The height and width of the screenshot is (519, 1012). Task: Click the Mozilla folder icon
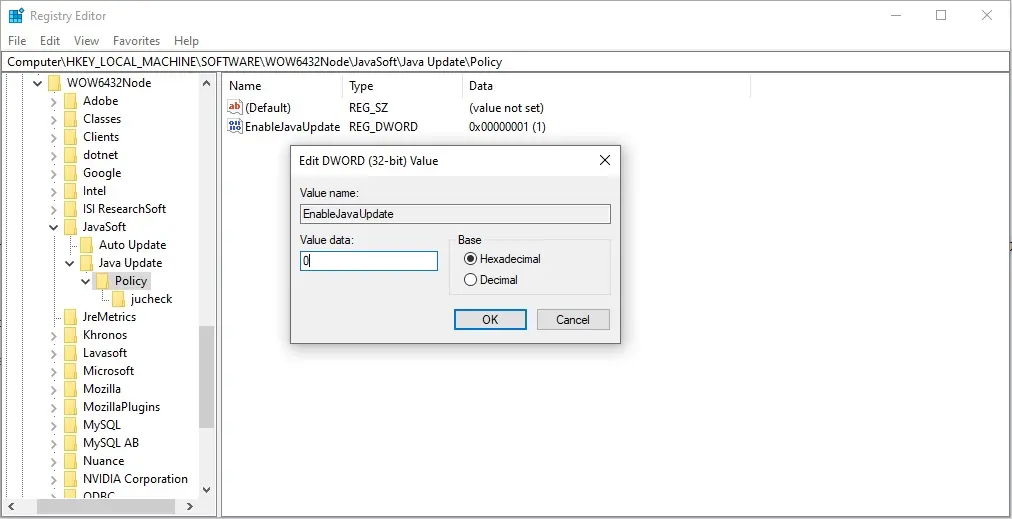(x=70, y=389)
